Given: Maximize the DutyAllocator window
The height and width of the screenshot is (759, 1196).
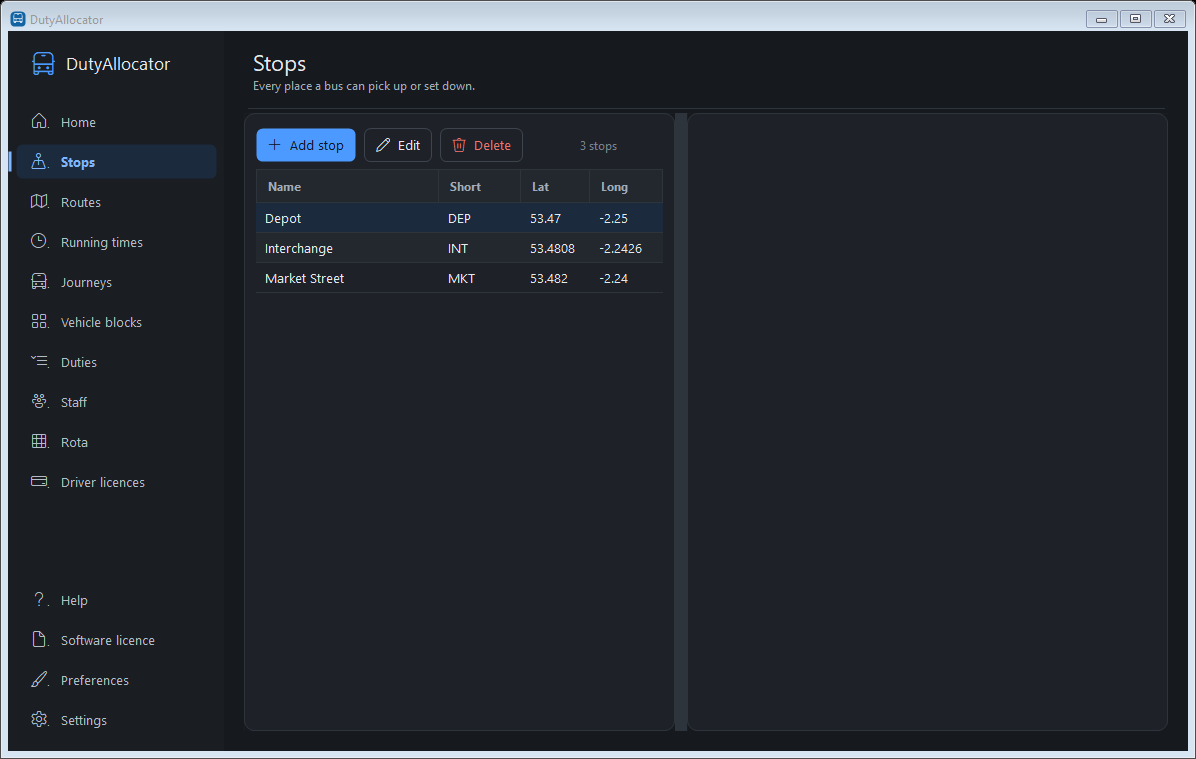Looking at the screenshot, I should 1135,18.
